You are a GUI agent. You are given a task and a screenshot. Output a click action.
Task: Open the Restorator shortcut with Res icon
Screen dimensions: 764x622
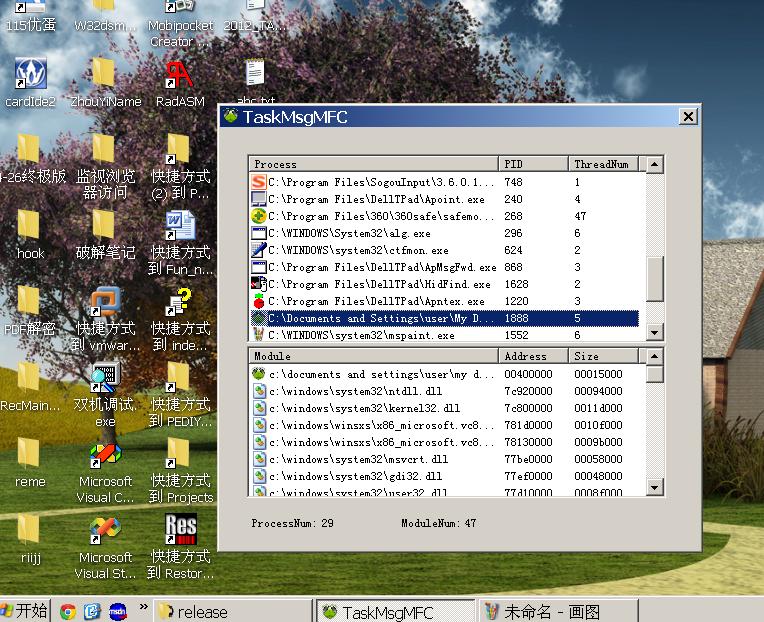point(180,547)
